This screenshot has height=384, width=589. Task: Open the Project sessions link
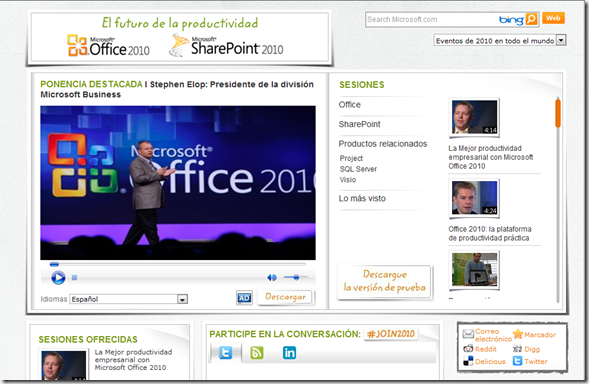(351, 158)
